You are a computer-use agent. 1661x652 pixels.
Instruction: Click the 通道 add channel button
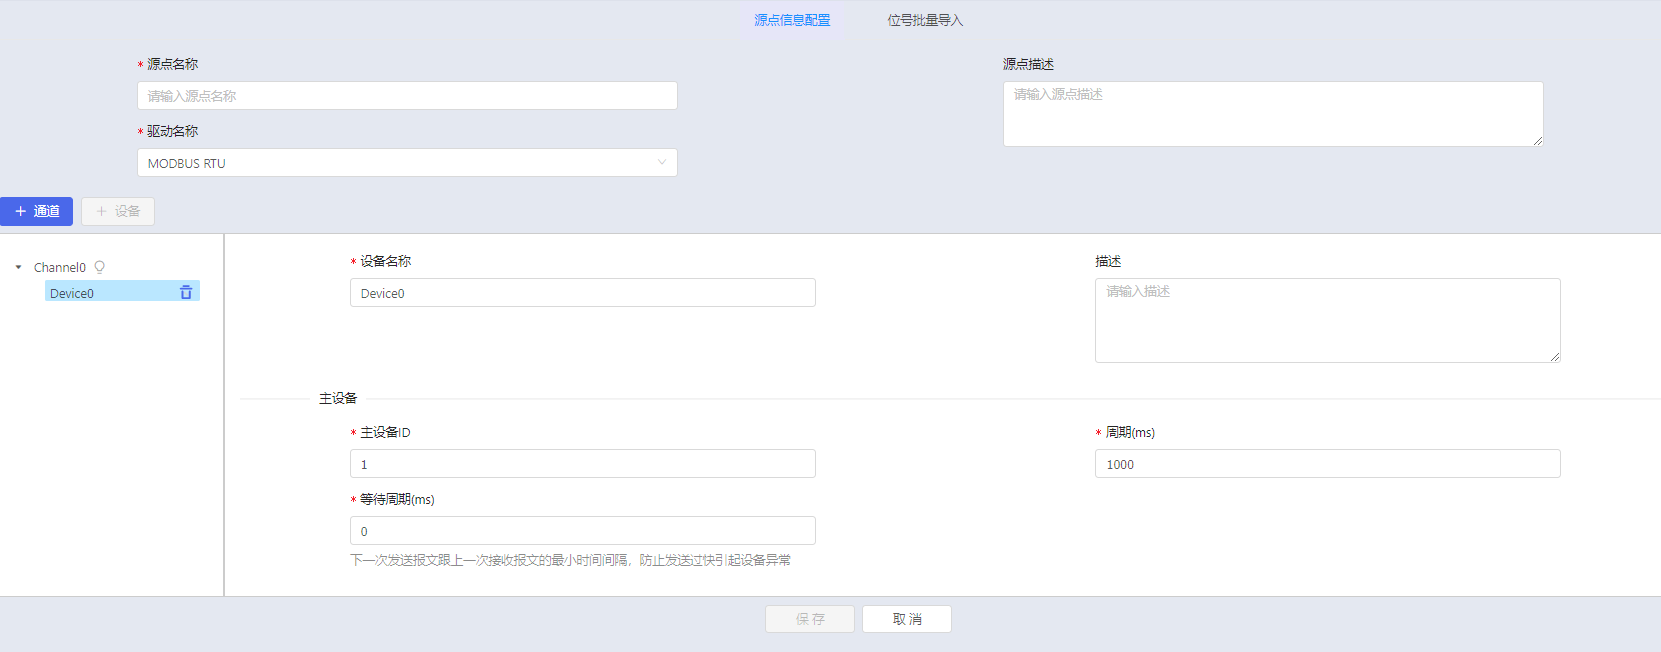click(x=37, y=211)
